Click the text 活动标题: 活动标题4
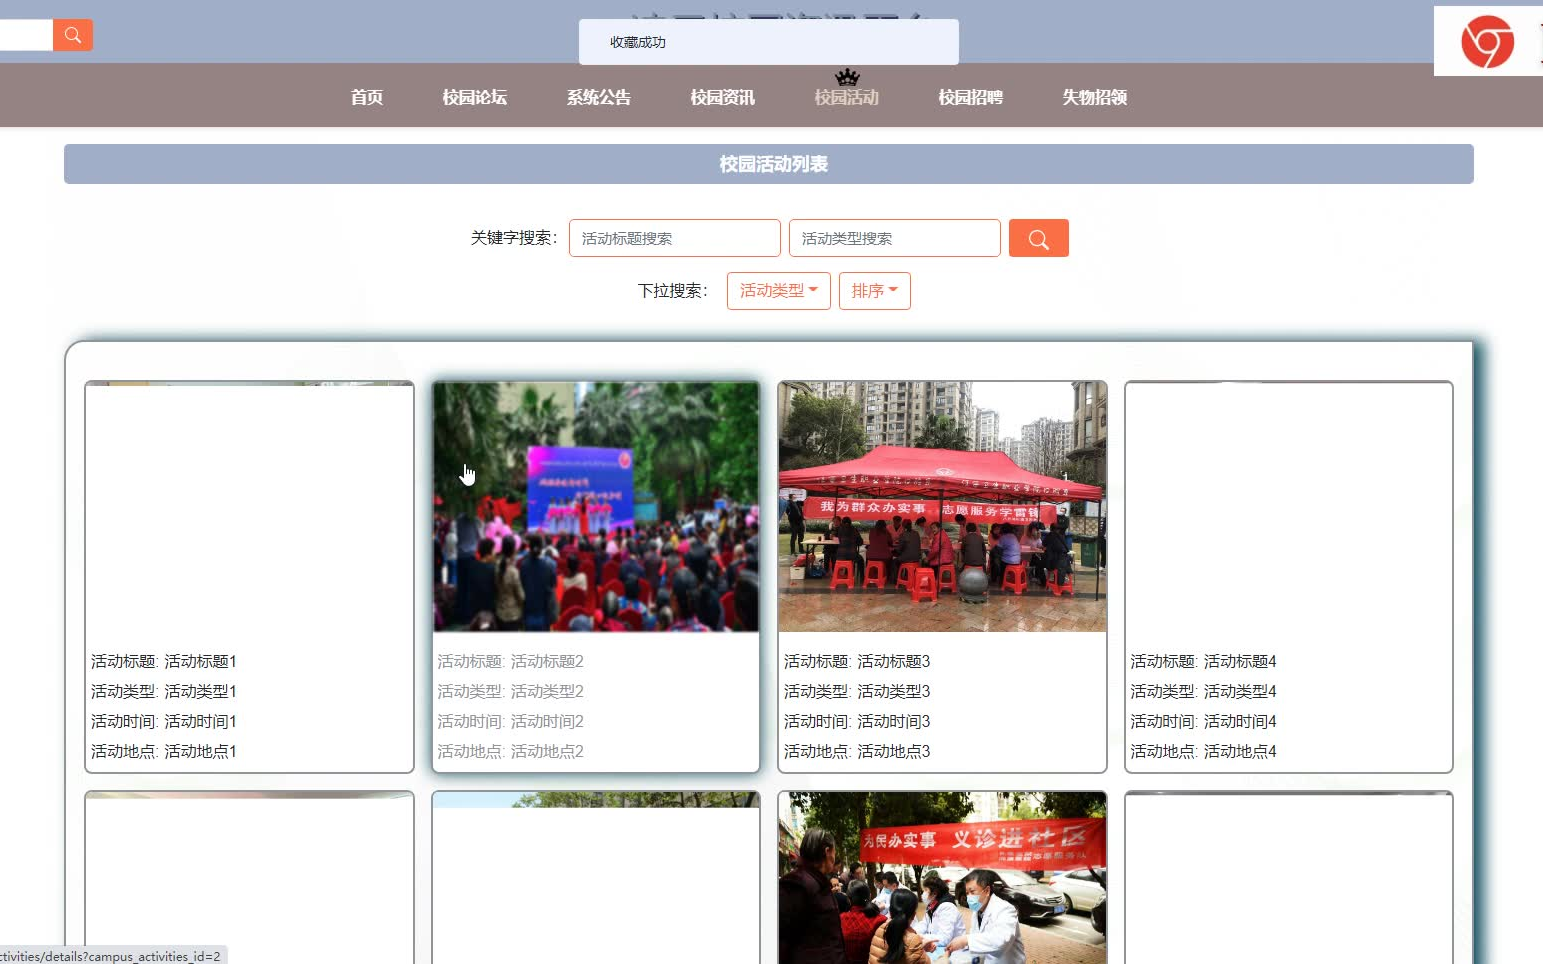 [1203, 661]
